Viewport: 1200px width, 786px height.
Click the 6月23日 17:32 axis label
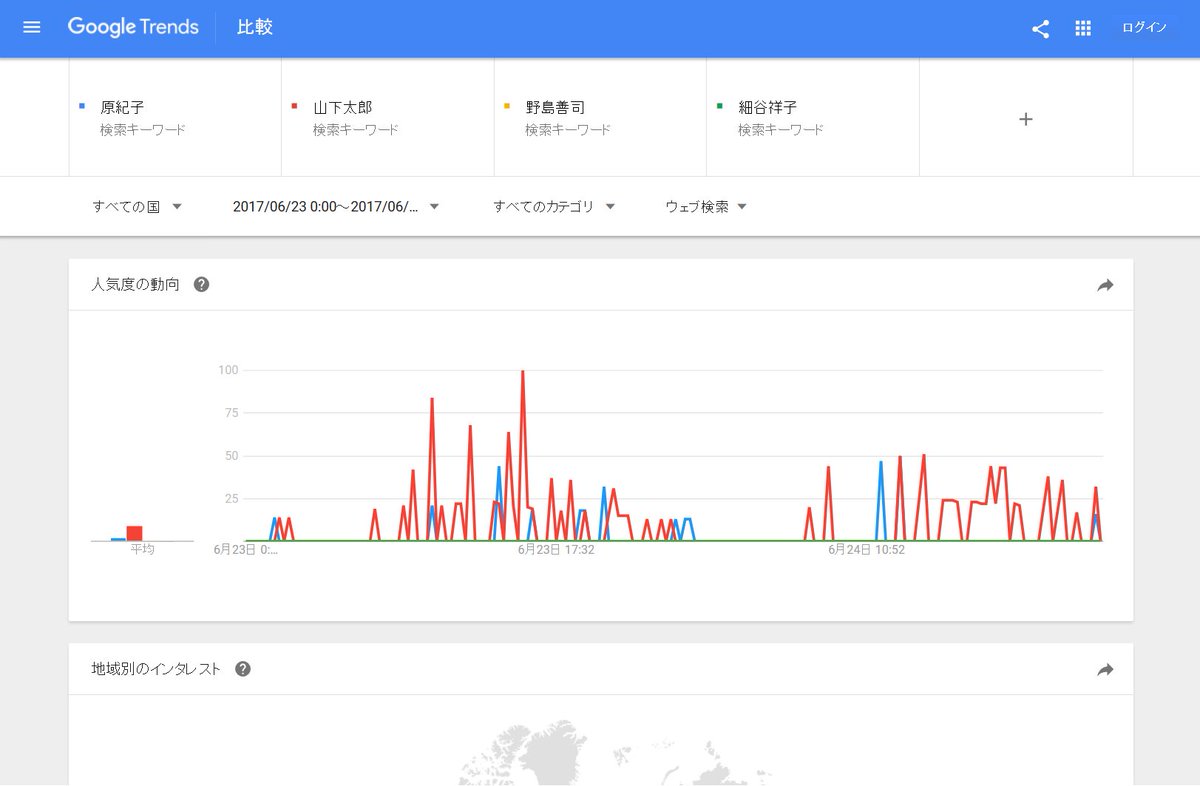[556, 550]
